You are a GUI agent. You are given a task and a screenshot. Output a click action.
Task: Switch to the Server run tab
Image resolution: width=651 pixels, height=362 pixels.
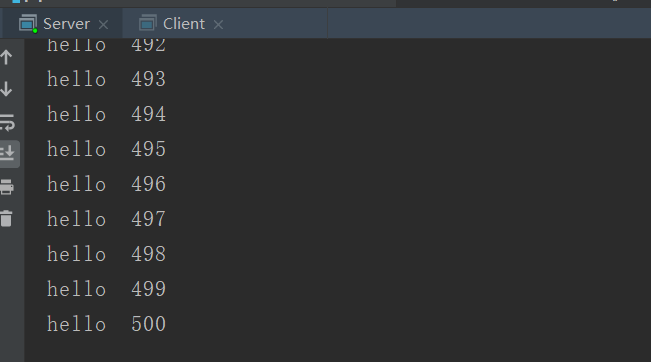[66, 24]
